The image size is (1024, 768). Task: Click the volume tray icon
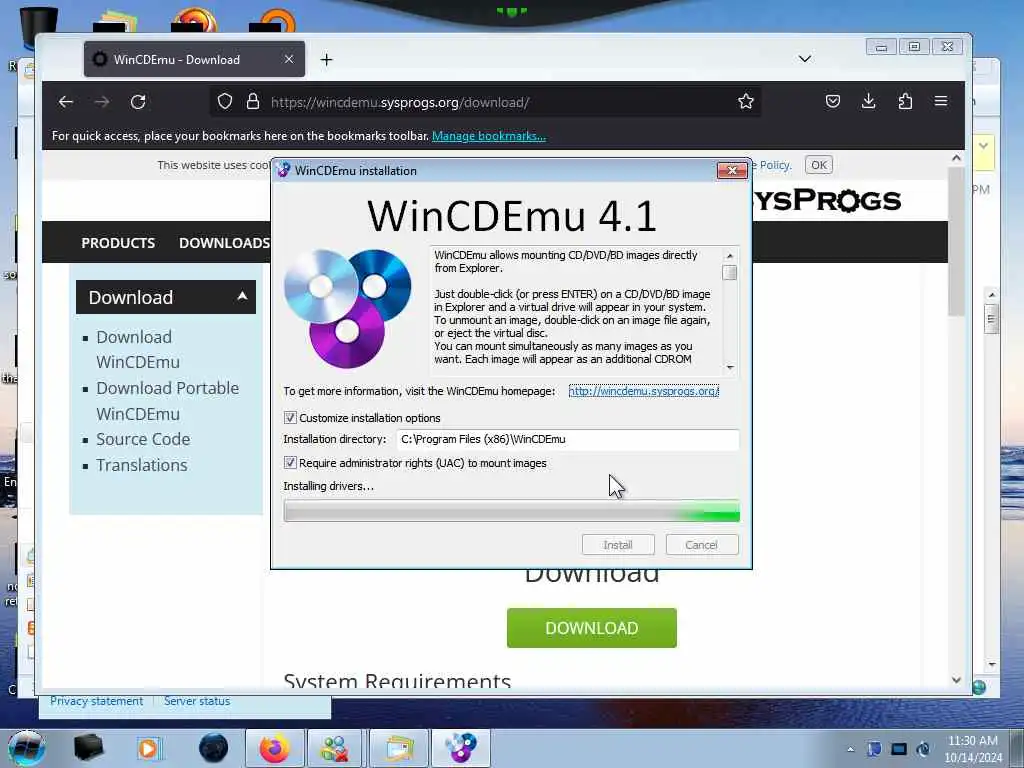pyautogui.click(x=923, y=749)
